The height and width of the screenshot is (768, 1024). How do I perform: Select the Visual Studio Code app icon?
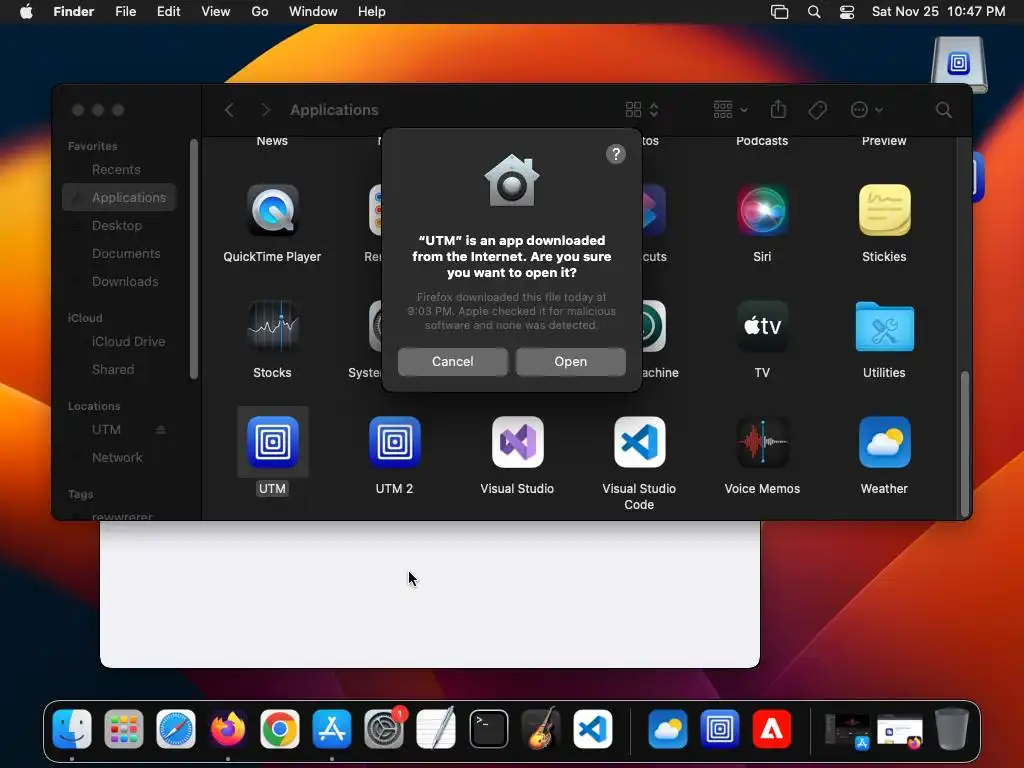pos(639,442)
